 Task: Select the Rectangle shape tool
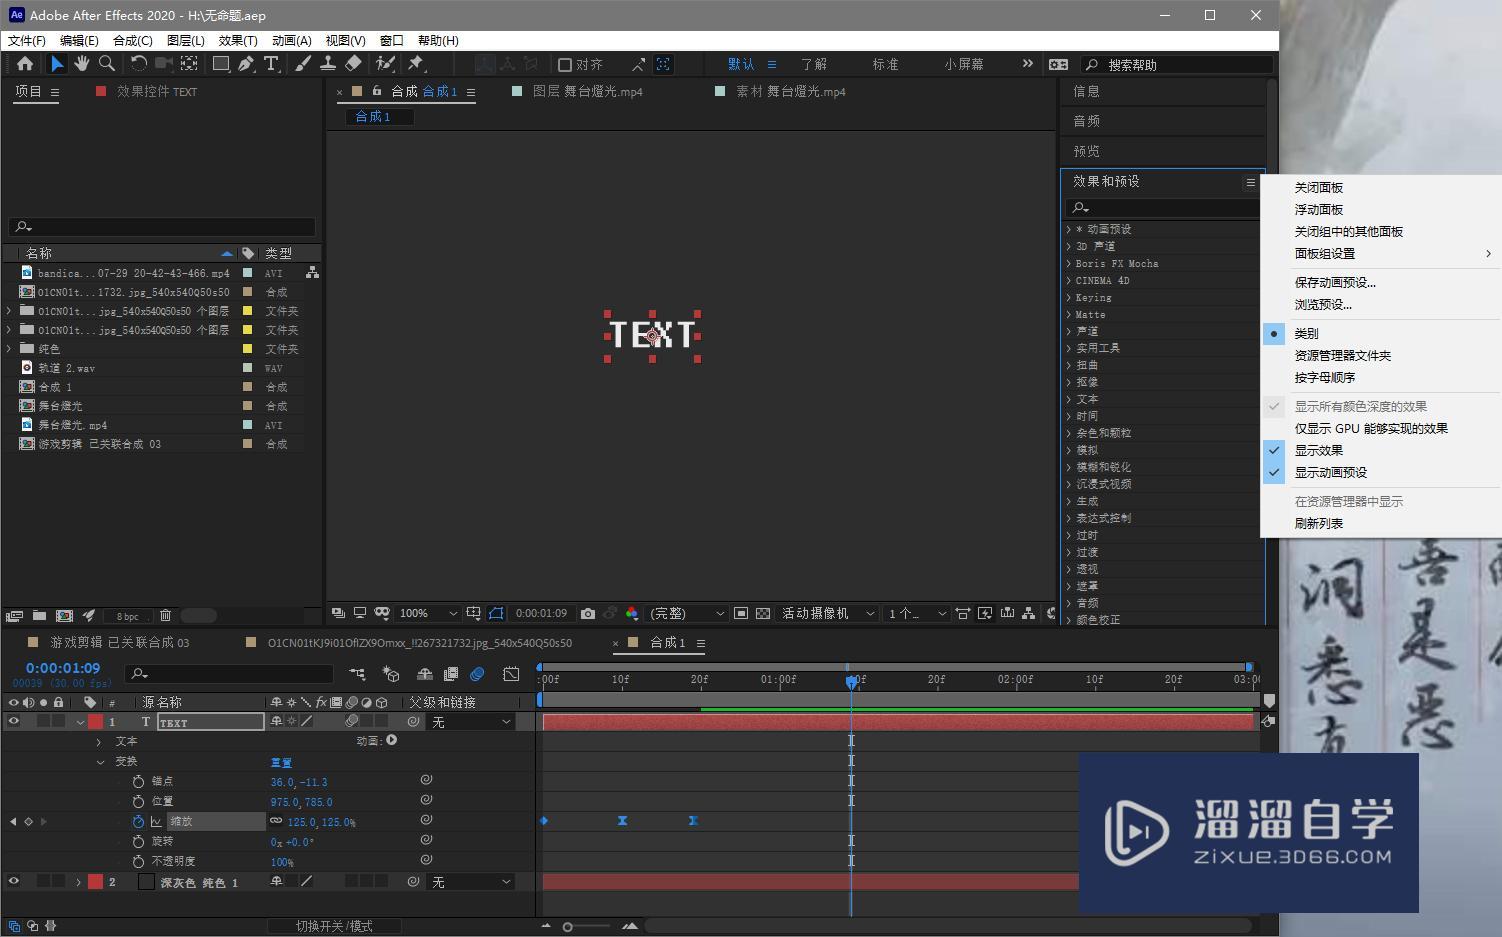220,64
